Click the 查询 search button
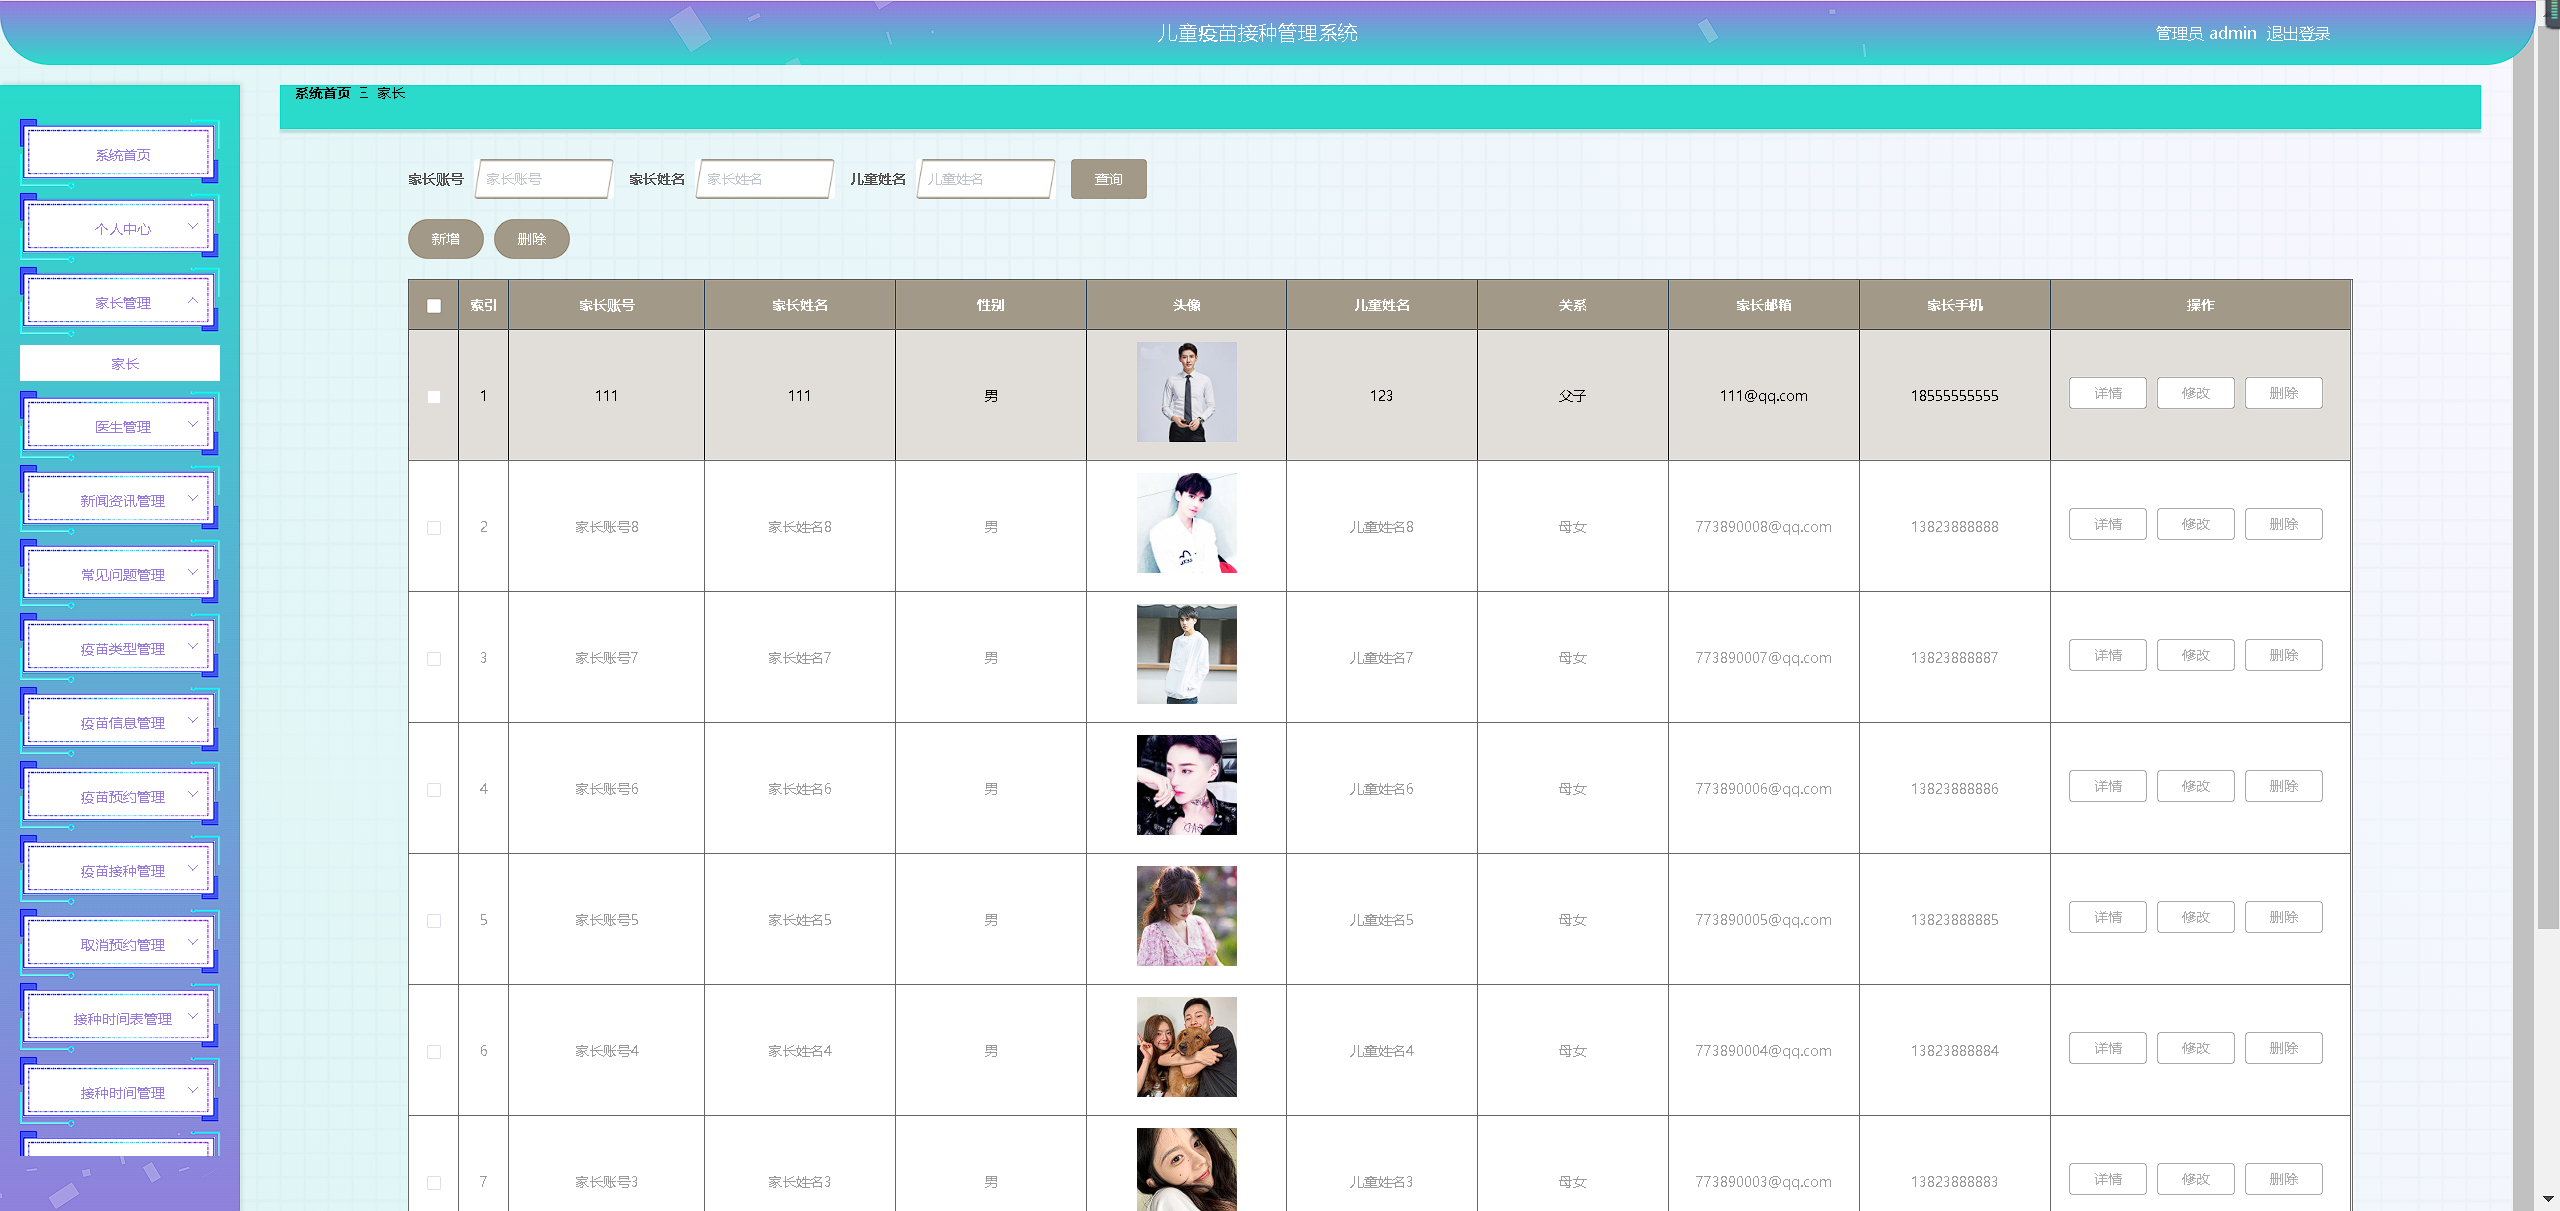 (x=1108, y=180)
